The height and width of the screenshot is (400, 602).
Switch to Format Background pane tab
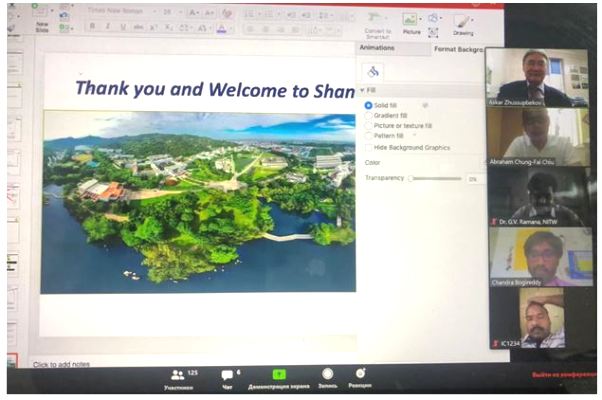click(x=458, y=49)
